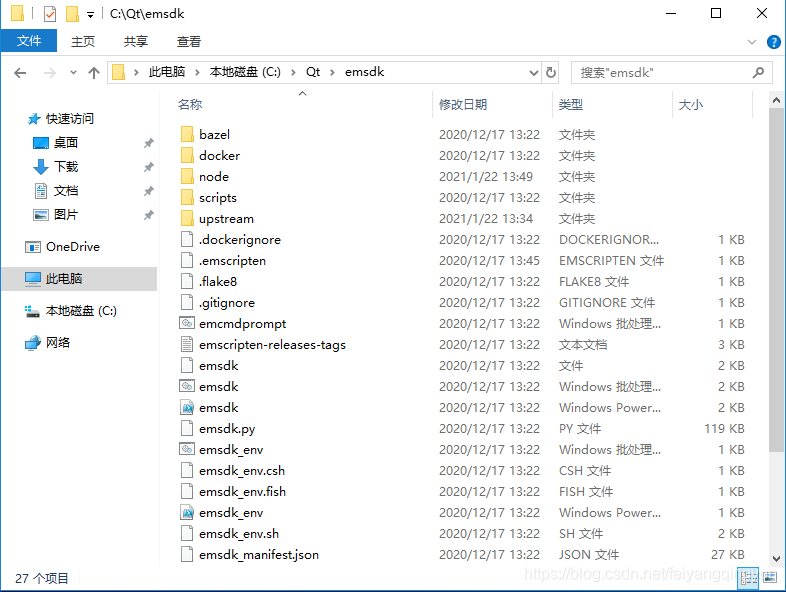Click the forward navigation arrow
786x592 pixels.
[49, 73]
